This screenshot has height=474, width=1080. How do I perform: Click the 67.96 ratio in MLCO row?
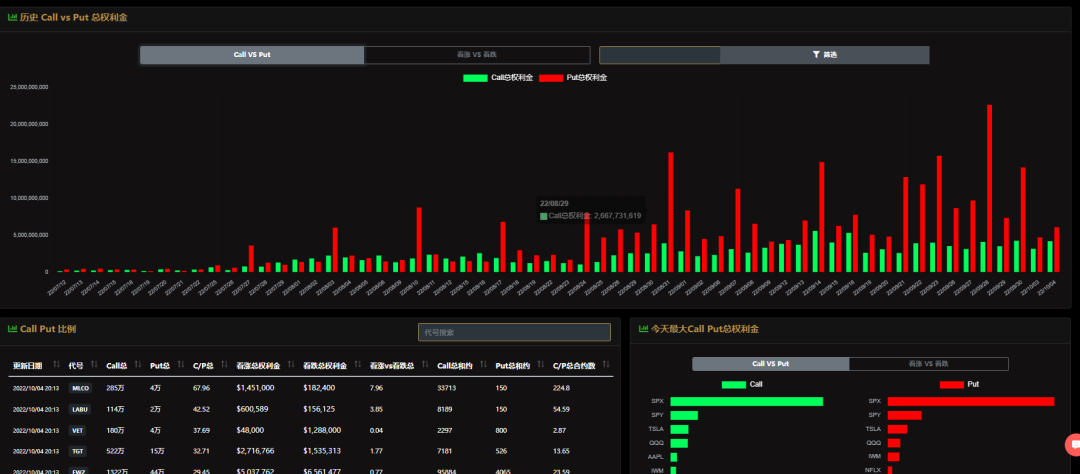coord(201,388)
